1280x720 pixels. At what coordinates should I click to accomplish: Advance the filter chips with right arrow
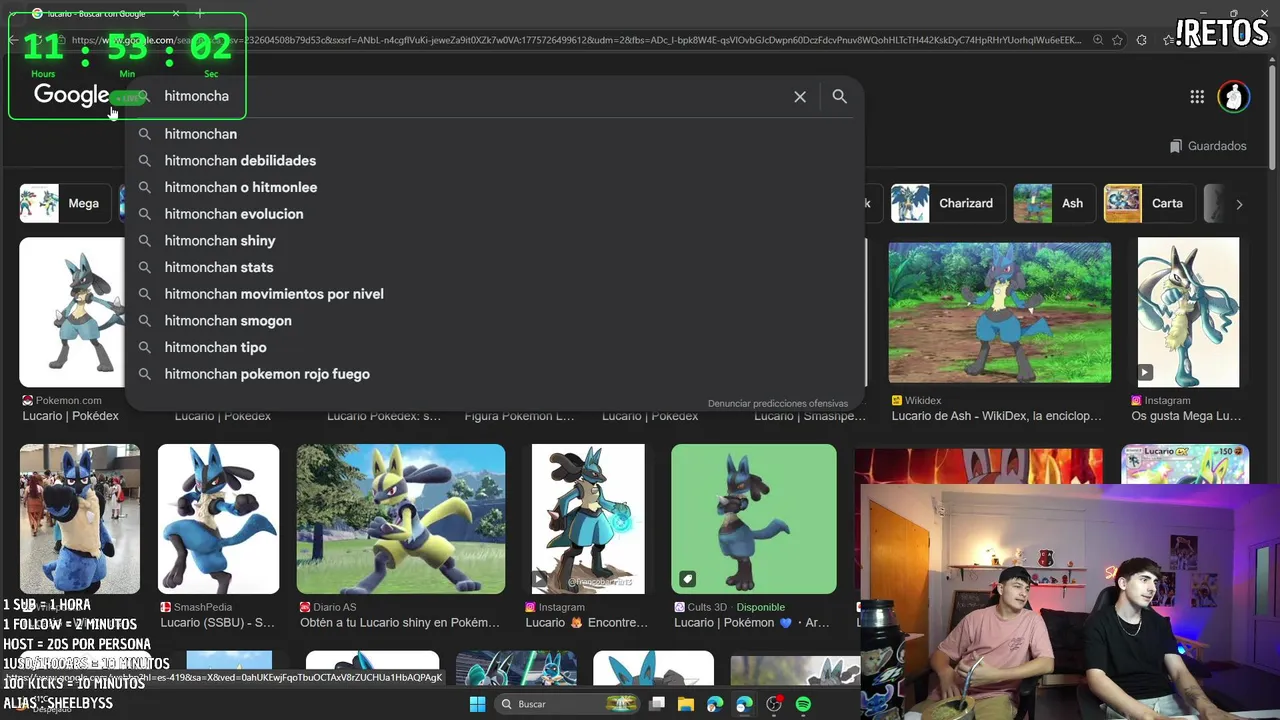tap(1239, 204)
